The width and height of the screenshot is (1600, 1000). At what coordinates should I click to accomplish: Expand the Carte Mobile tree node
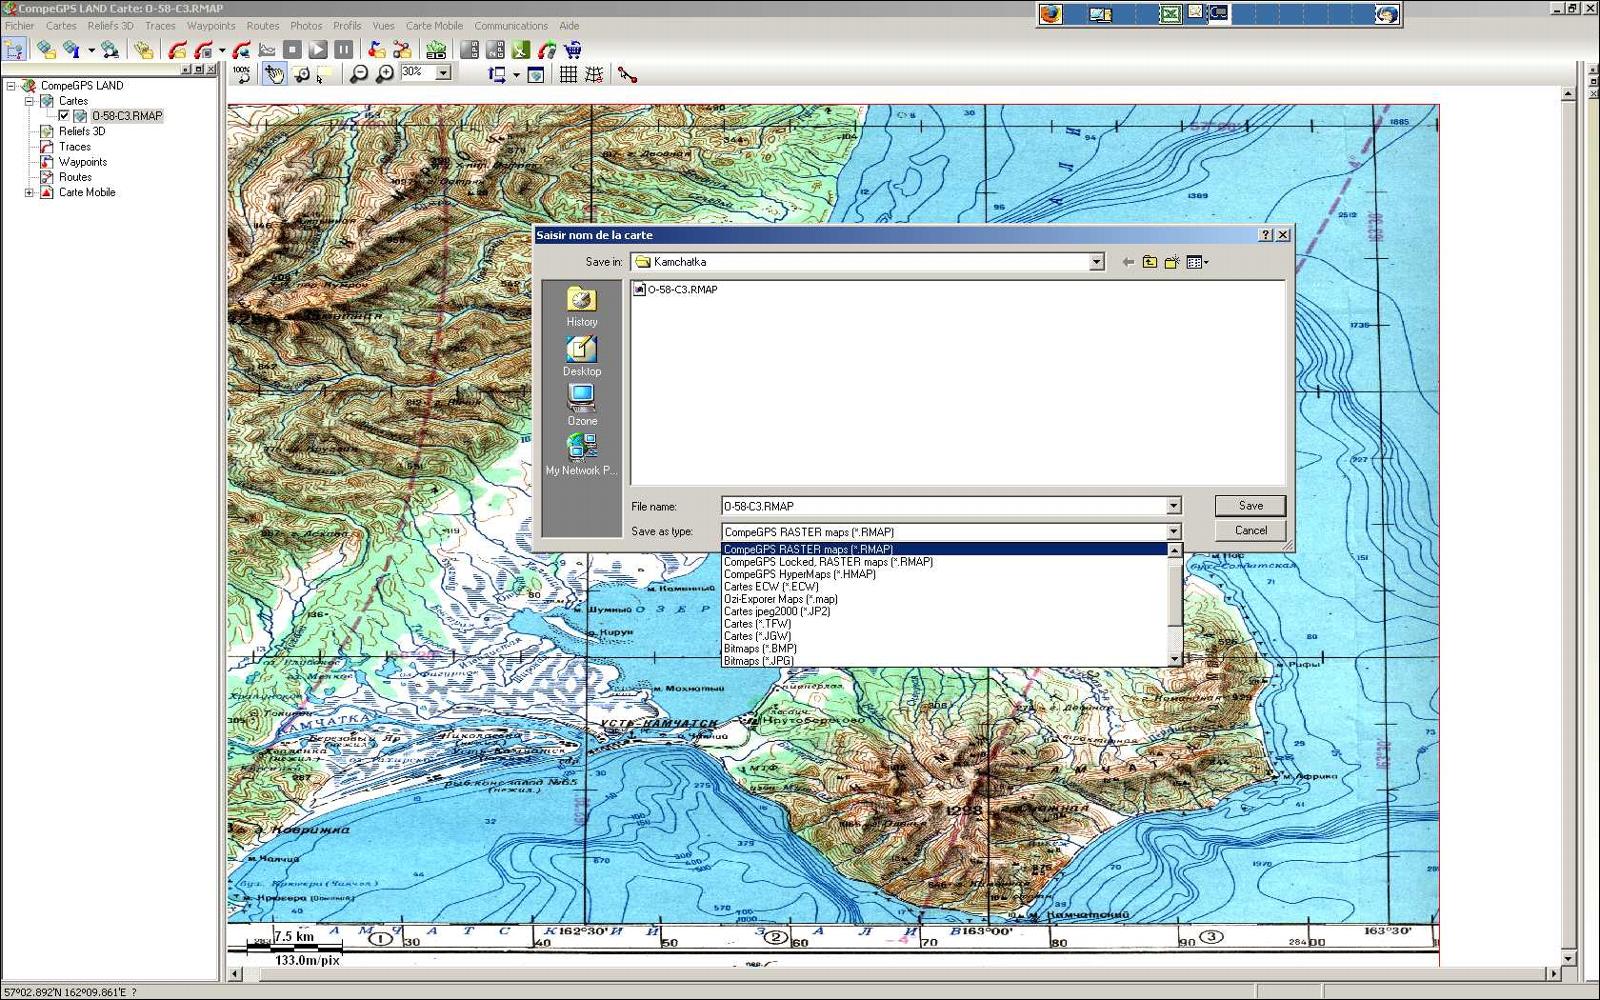pyautogui.click(x=29, y=192)
